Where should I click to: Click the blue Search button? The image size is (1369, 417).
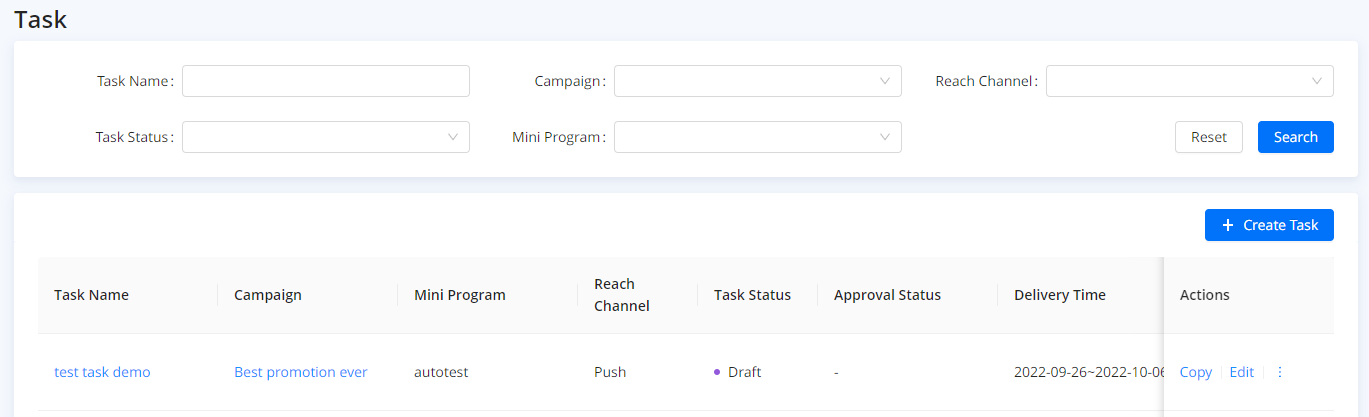tap(1295, 137)
